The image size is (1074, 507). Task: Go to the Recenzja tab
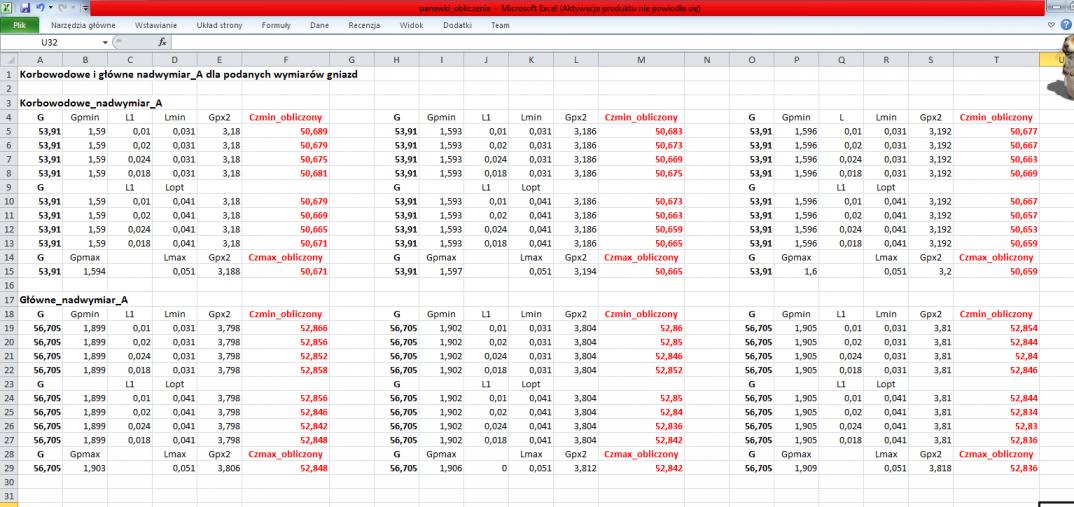point(364,25)
